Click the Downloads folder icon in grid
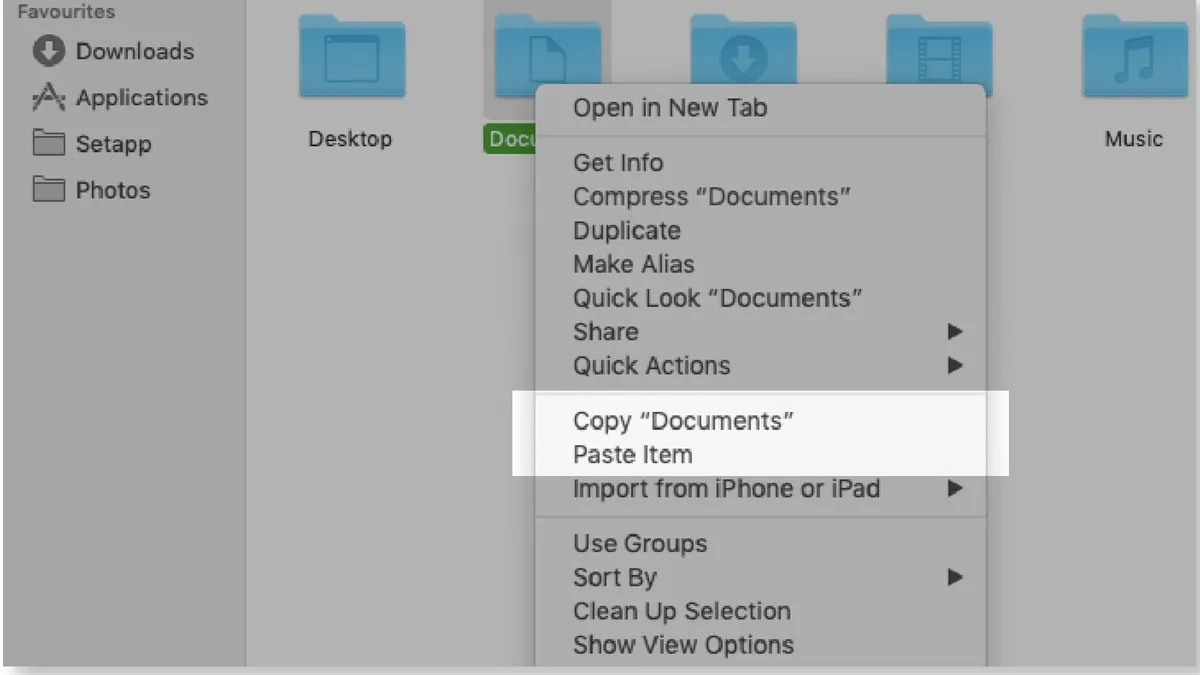1200x675 pixels. 743,50
